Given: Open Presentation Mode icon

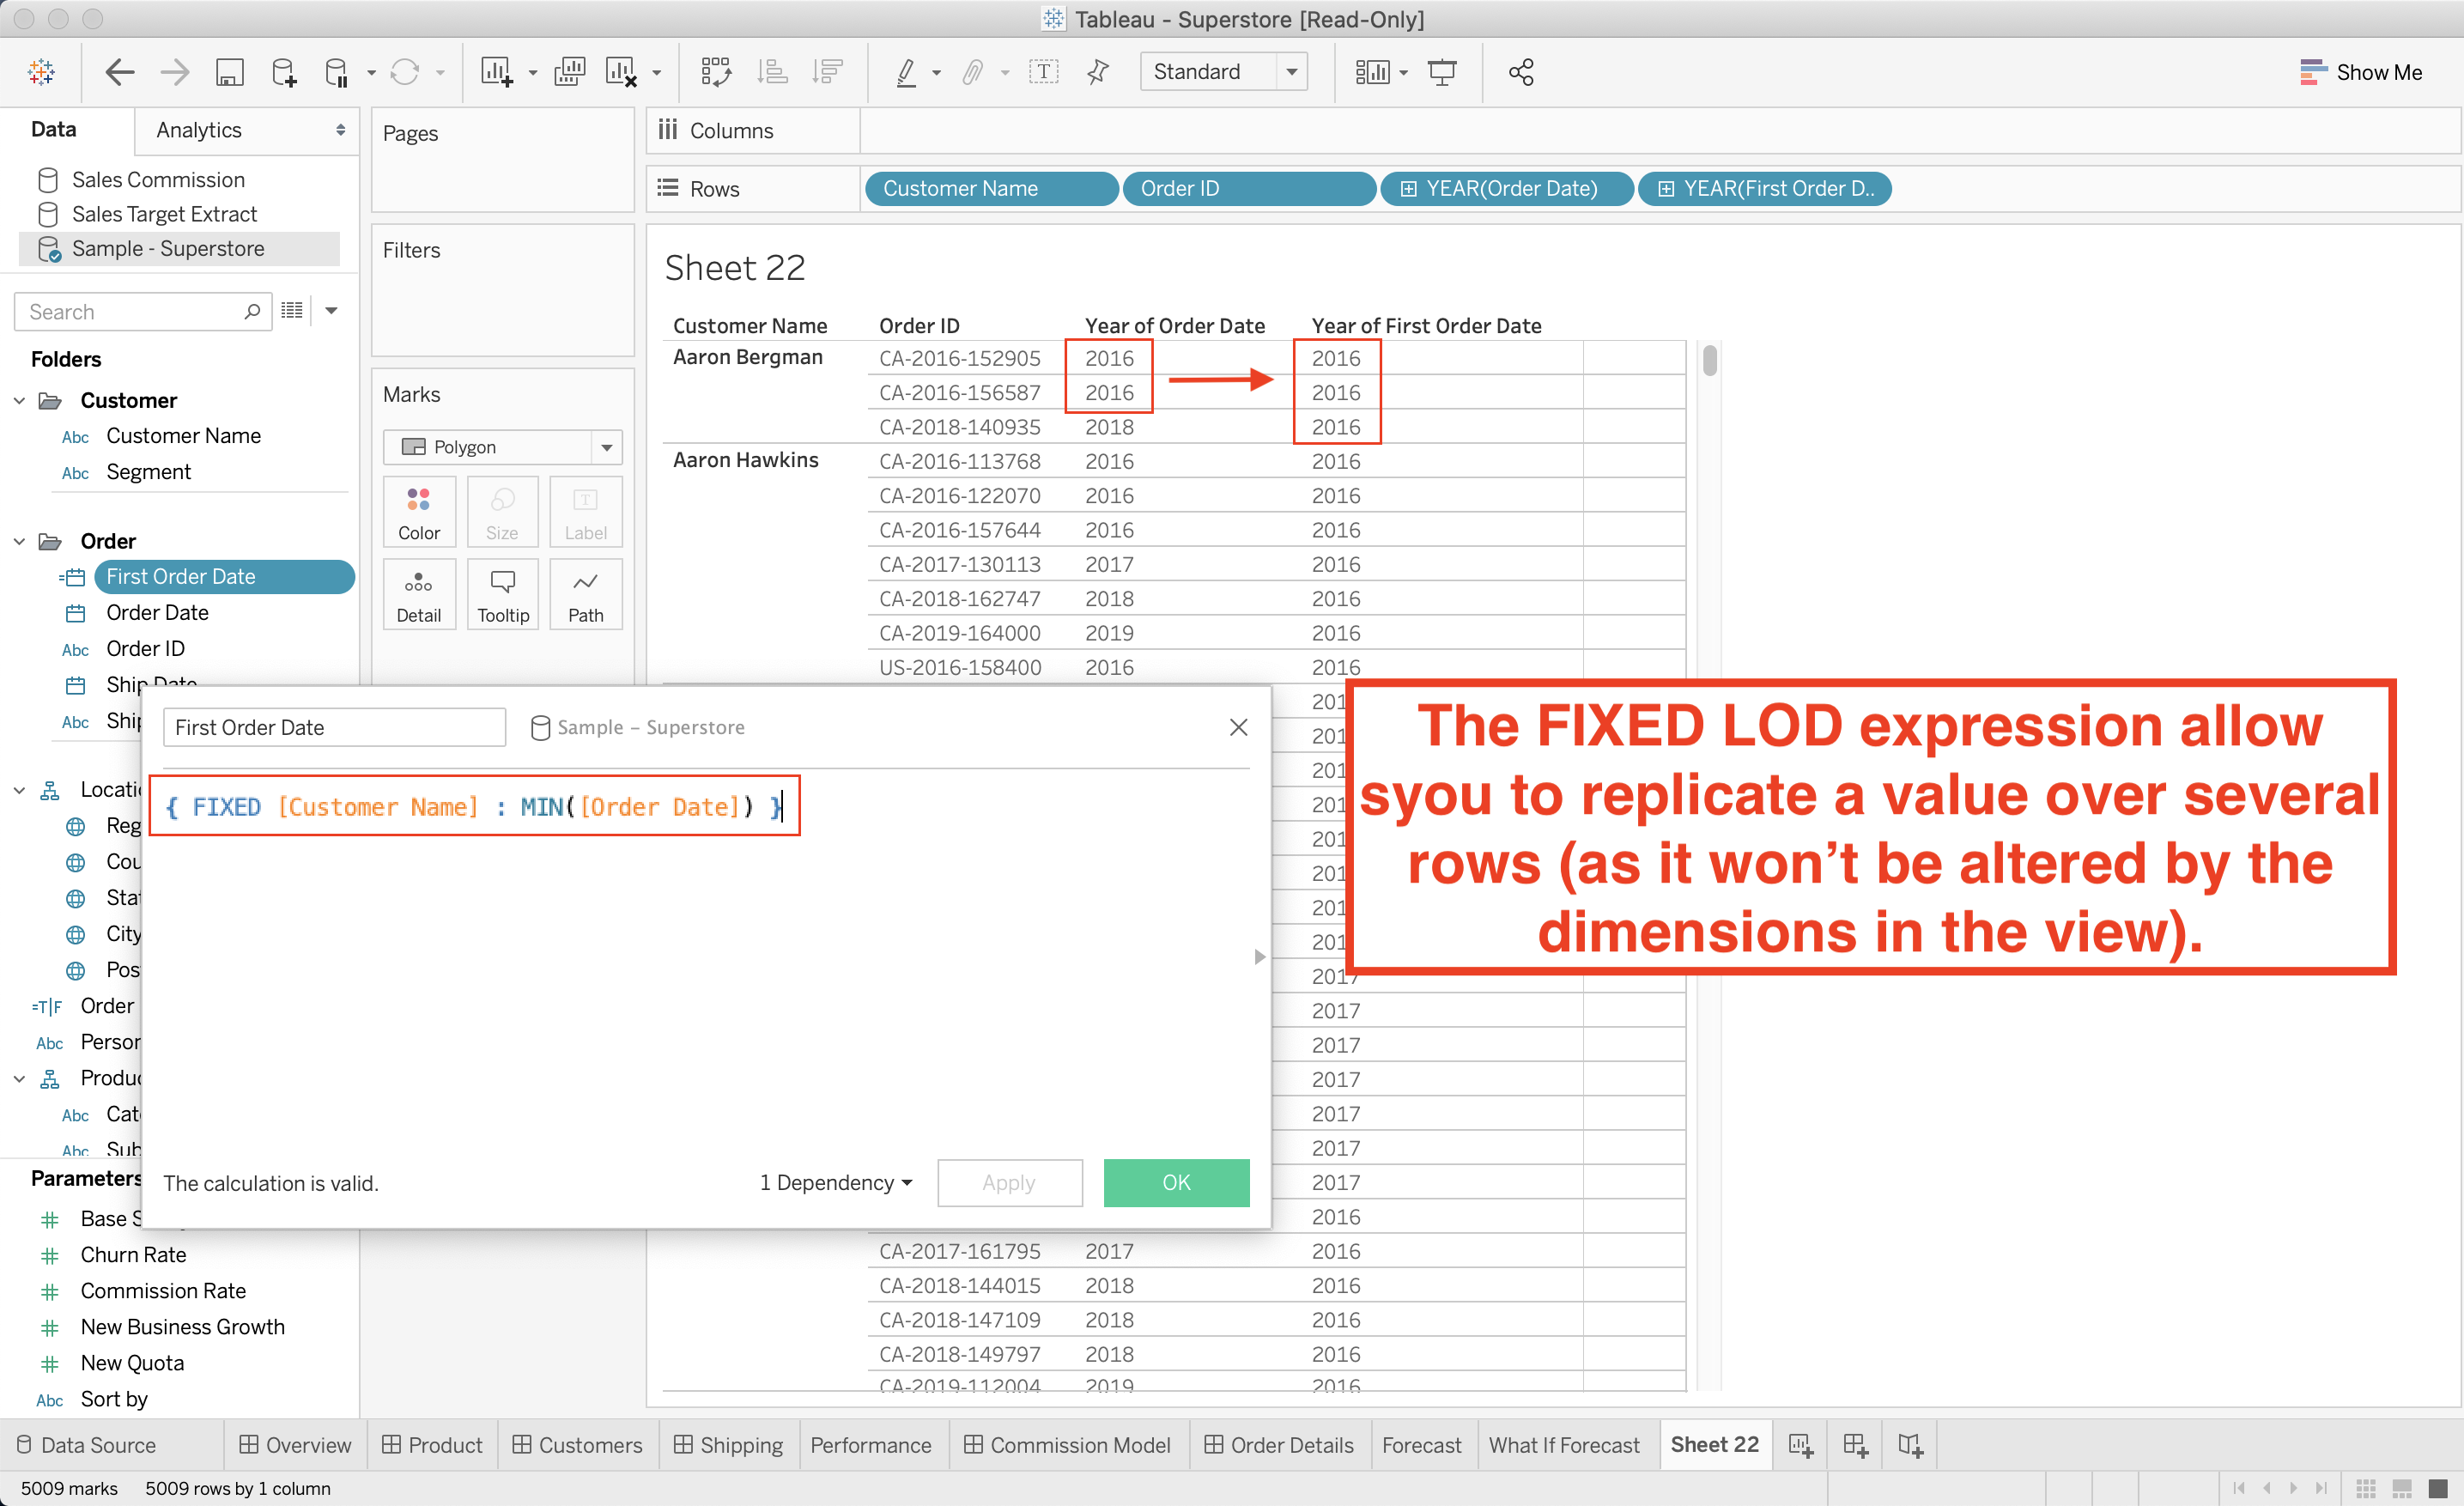Looking at the screenshot, I should [1441, 72].
